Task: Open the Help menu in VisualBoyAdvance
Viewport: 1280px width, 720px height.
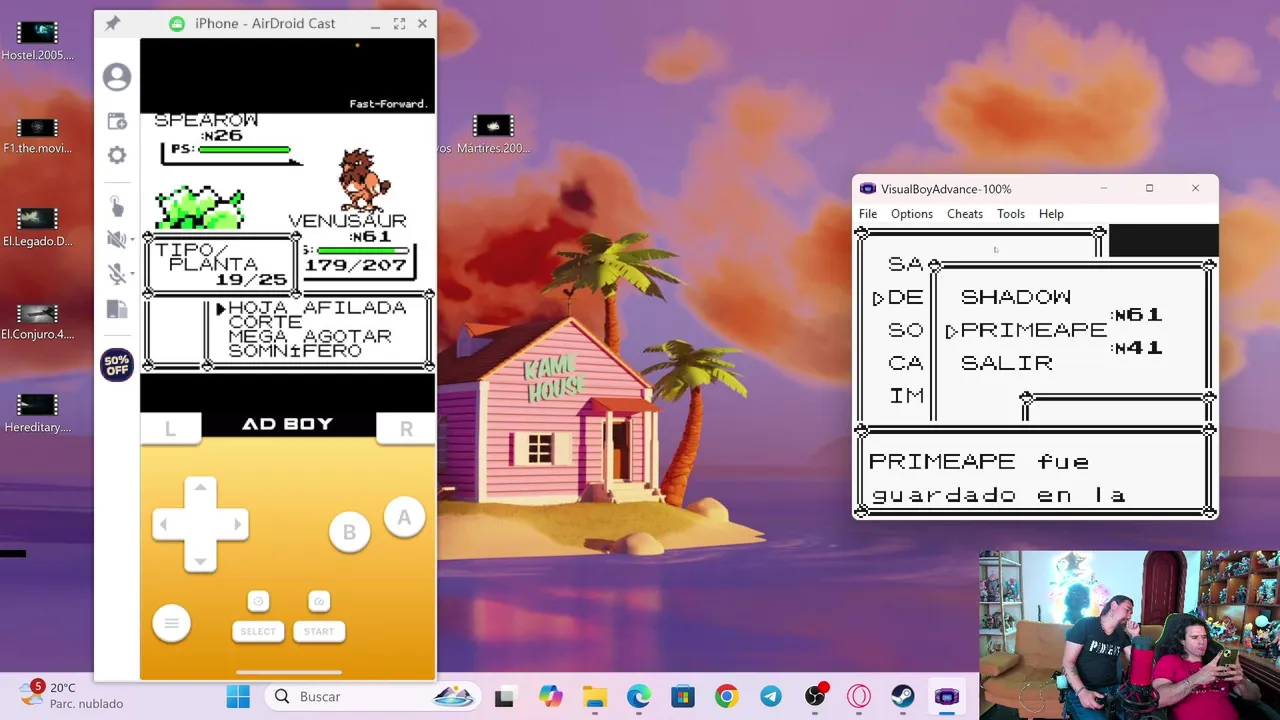Action: click(1051, 214)
